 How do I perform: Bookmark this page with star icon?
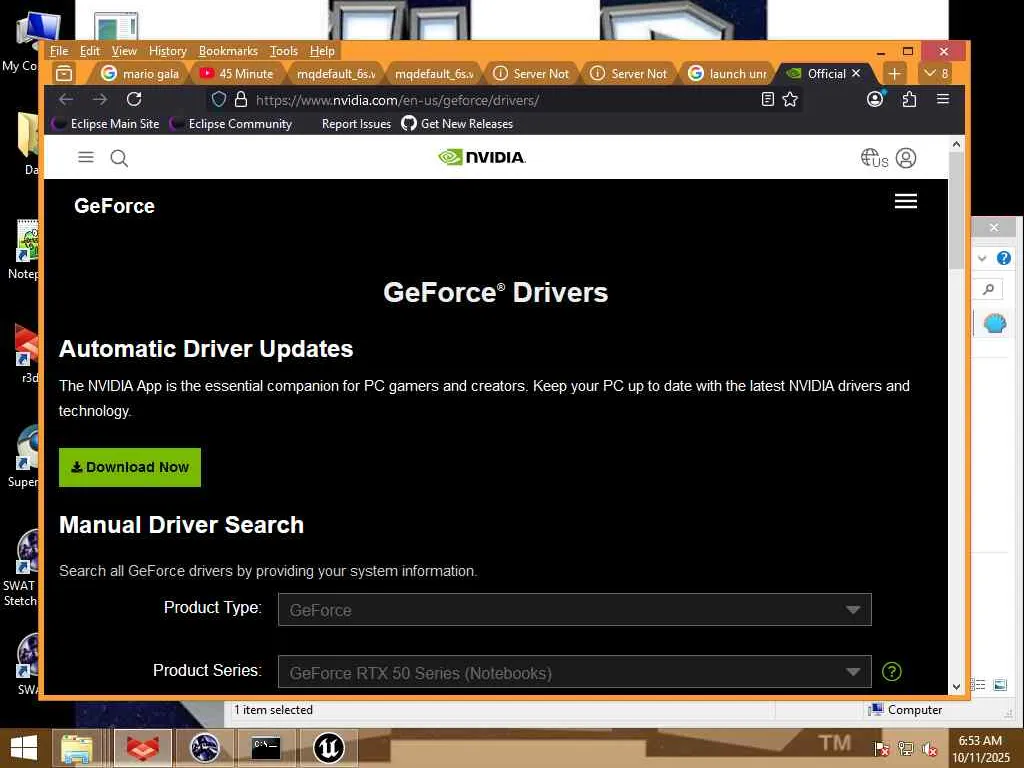click(790, 99)
